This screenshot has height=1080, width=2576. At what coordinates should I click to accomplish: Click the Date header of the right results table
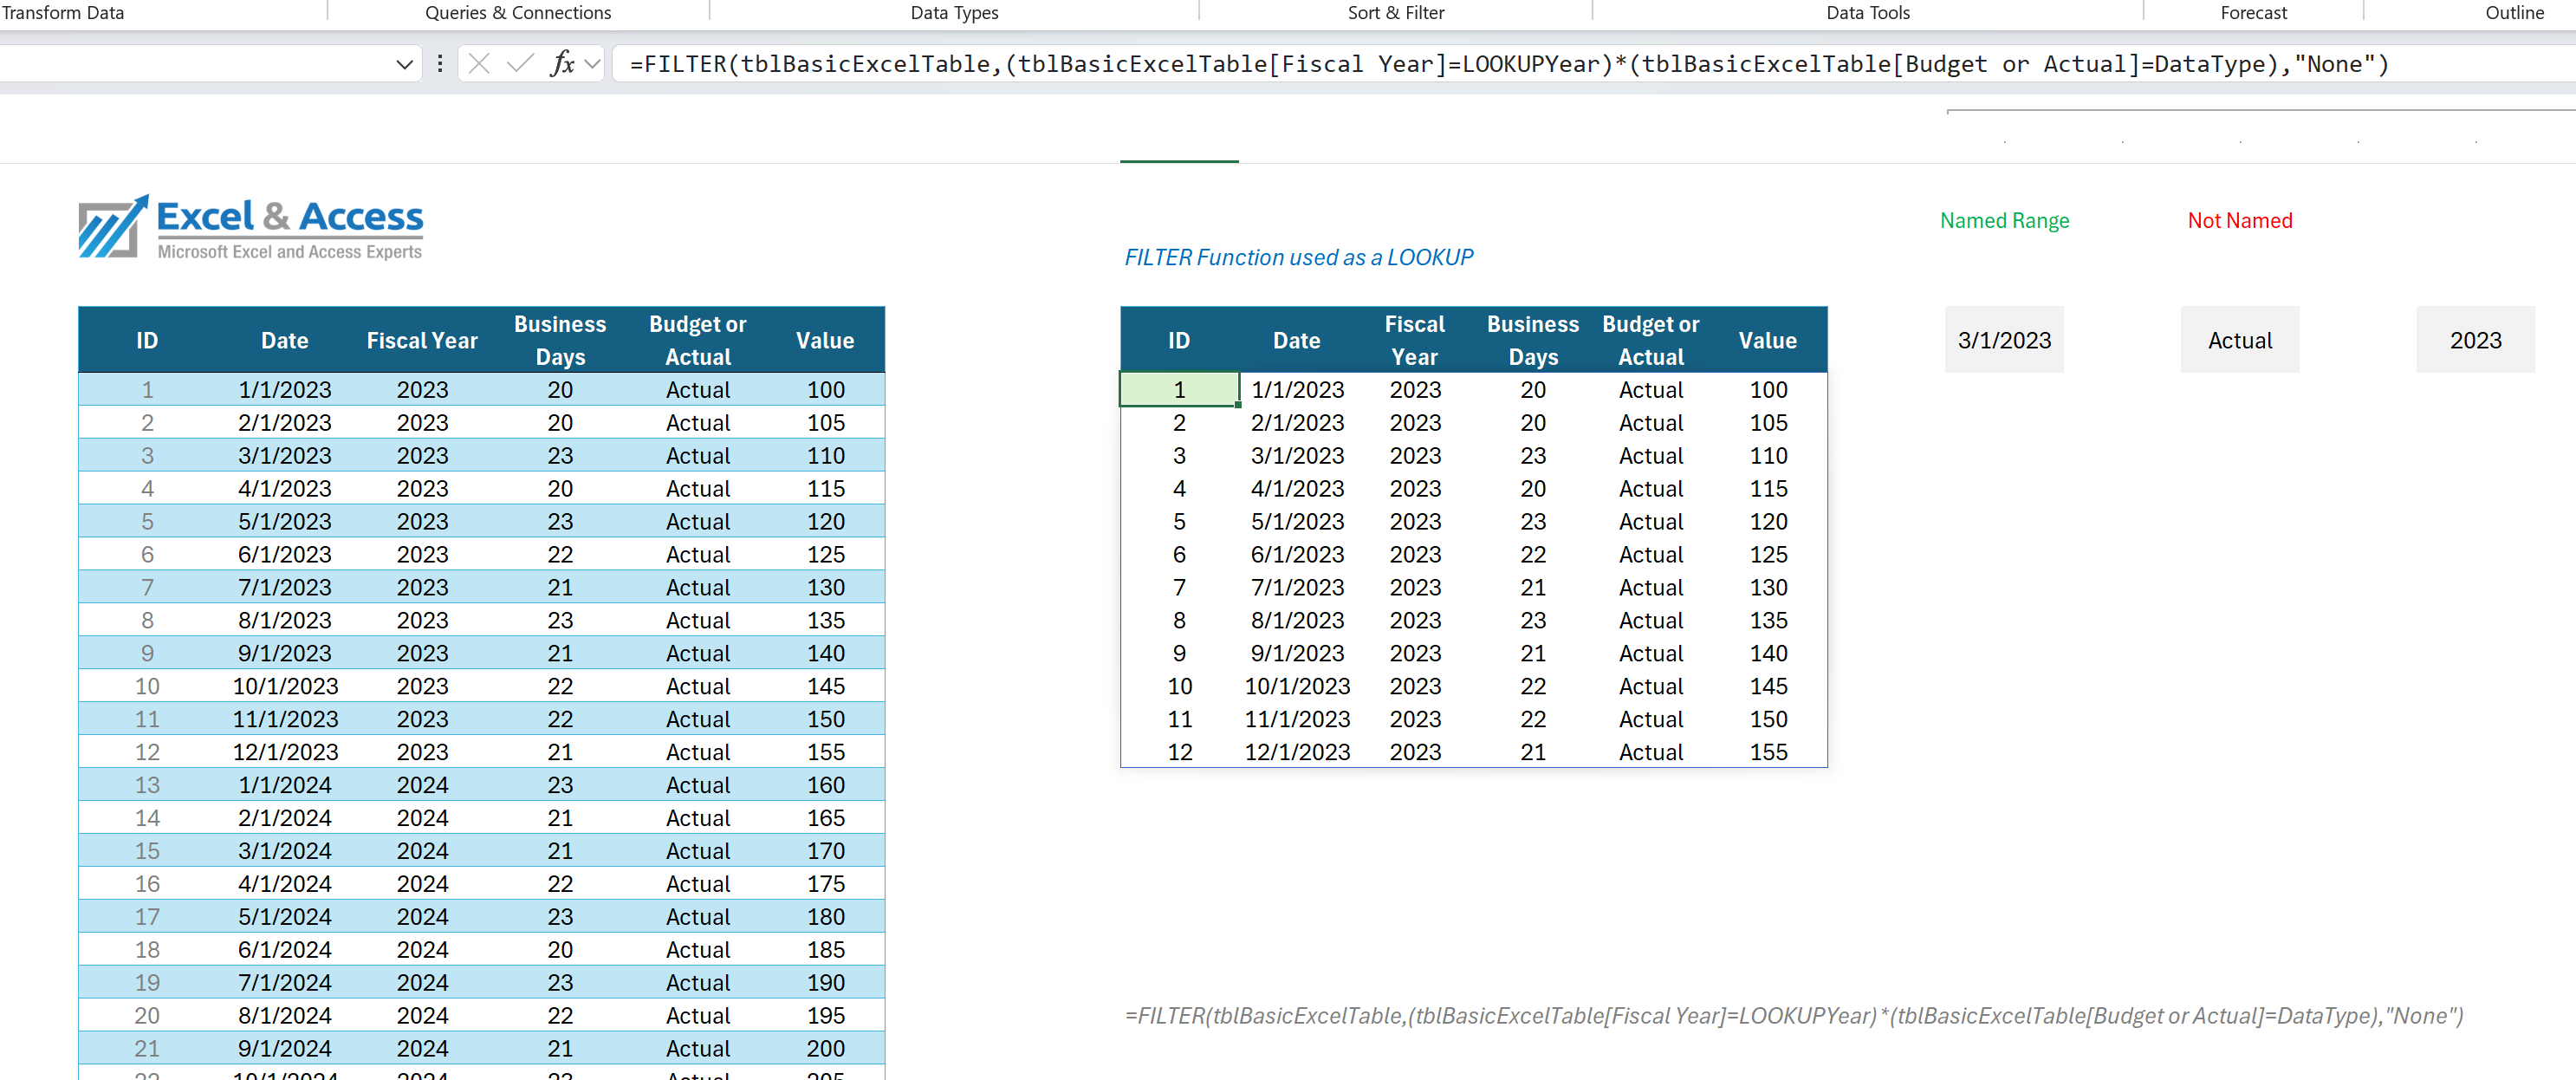point(1297,340)
